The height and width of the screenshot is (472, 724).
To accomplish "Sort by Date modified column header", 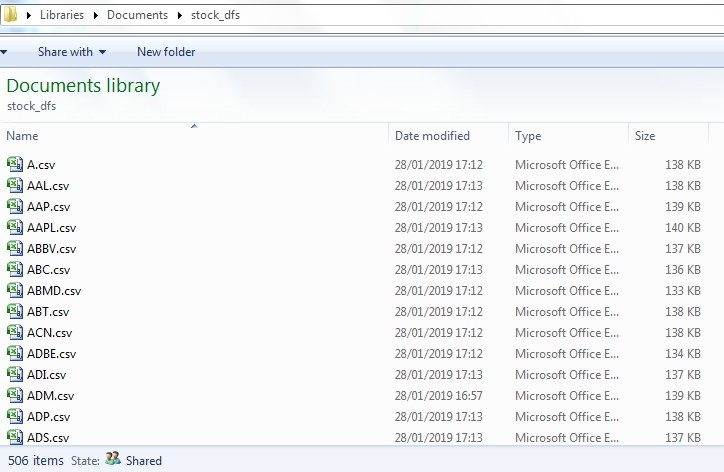I will pyautogui.click(x=432, y=136).
